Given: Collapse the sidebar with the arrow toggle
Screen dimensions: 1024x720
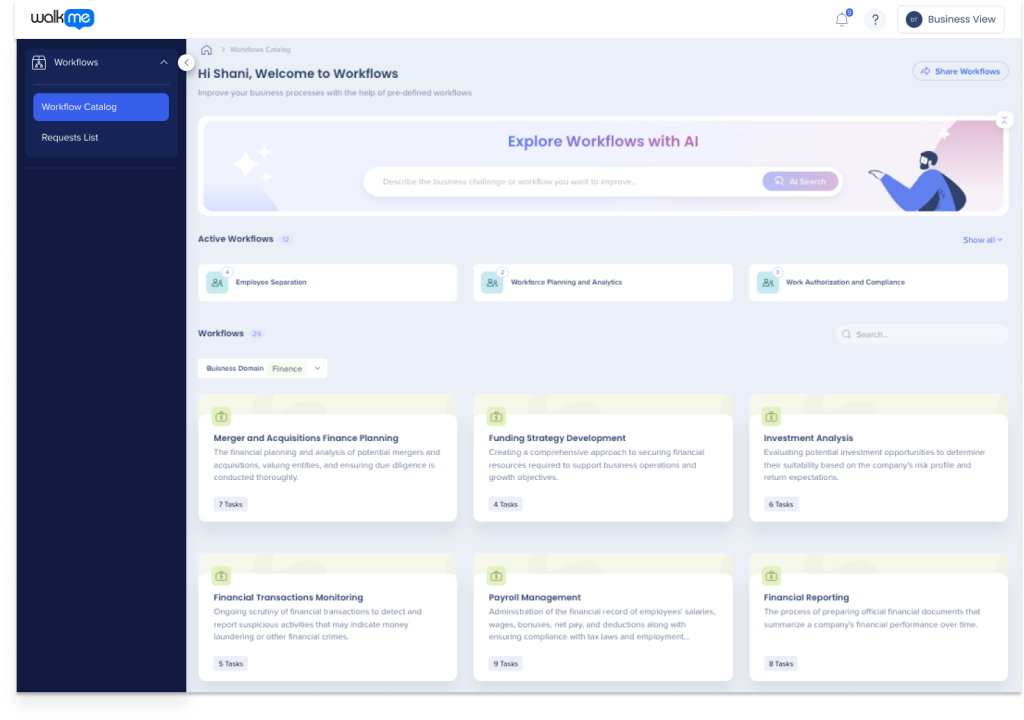Looking at the screenshot, I should pyautogui.click(x=186, y=63).
